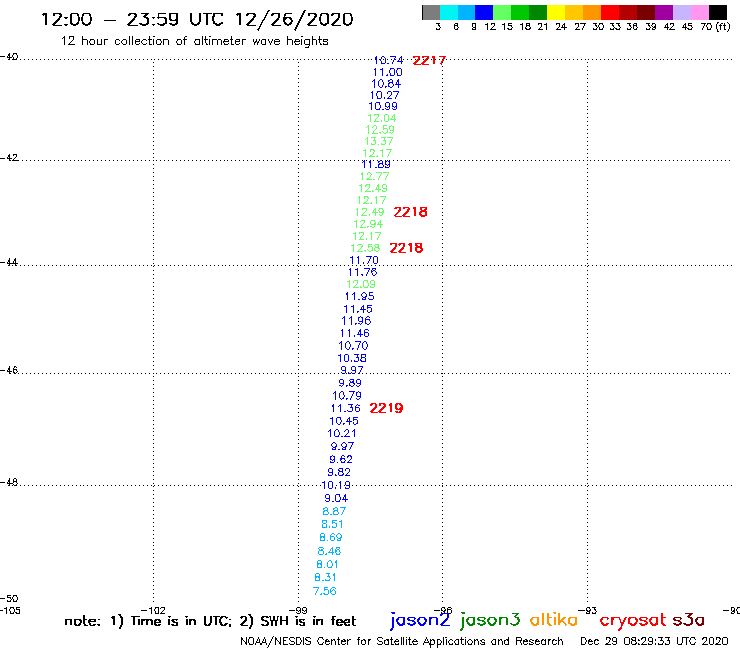Click the yellow legend color swatch
This screenshot has width=740, height=650.
point(556,12)
